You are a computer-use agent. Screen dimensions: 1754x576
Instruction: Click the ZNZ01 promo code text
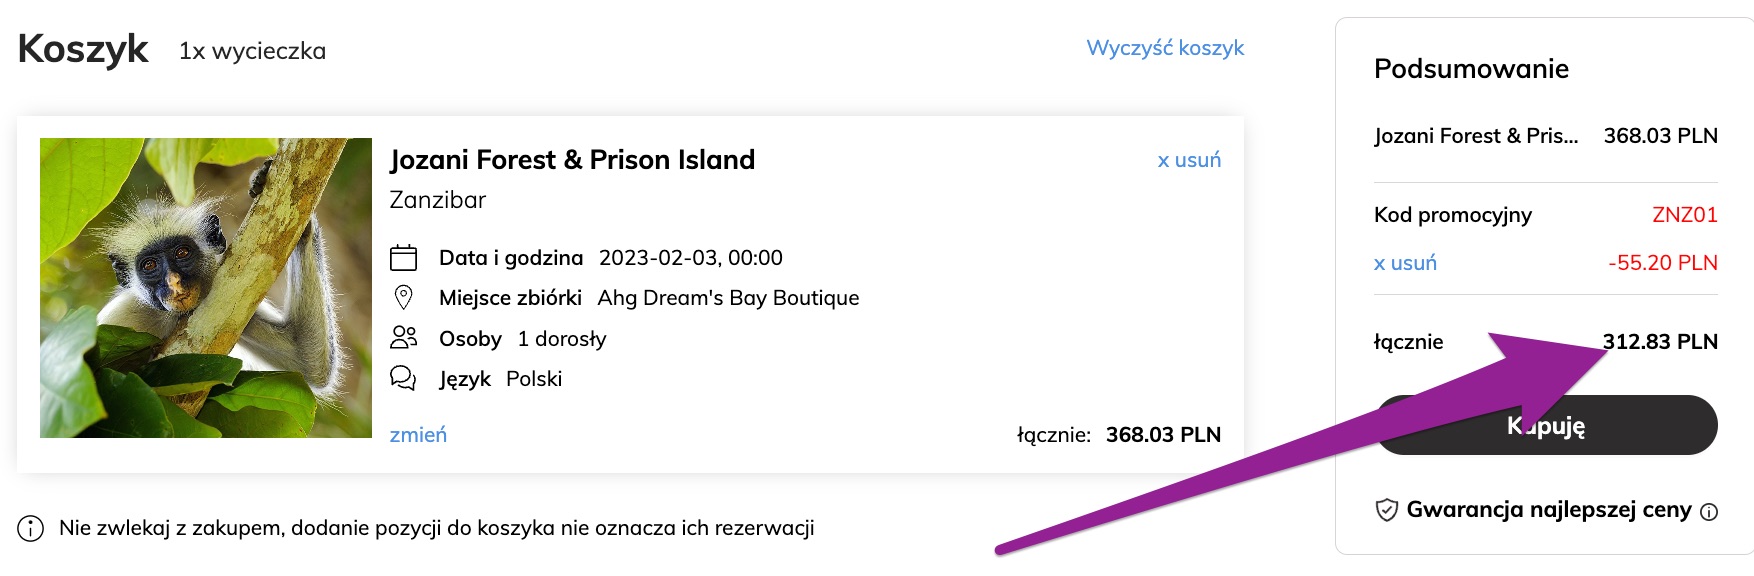pos(1685,215)
